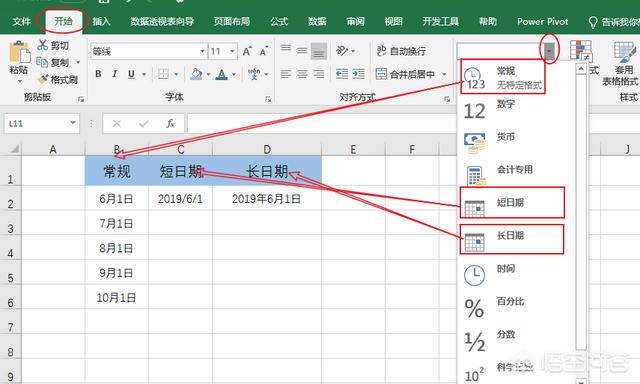The width and height of the screenshot is (640, 384).
Task: Click the Copy icon
Action: [42, 62]
